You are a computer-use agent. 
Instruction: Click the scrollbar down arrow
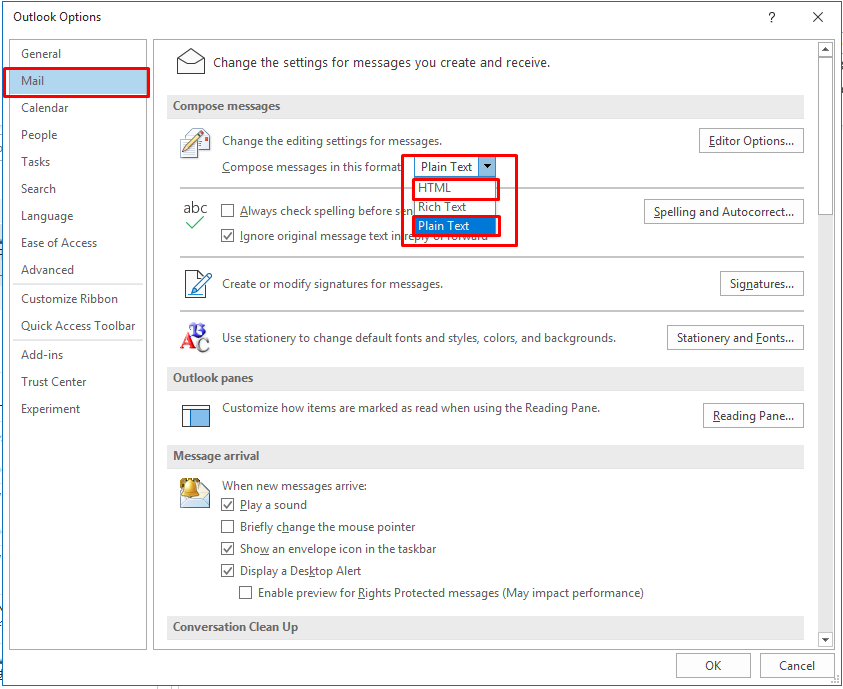825,639
